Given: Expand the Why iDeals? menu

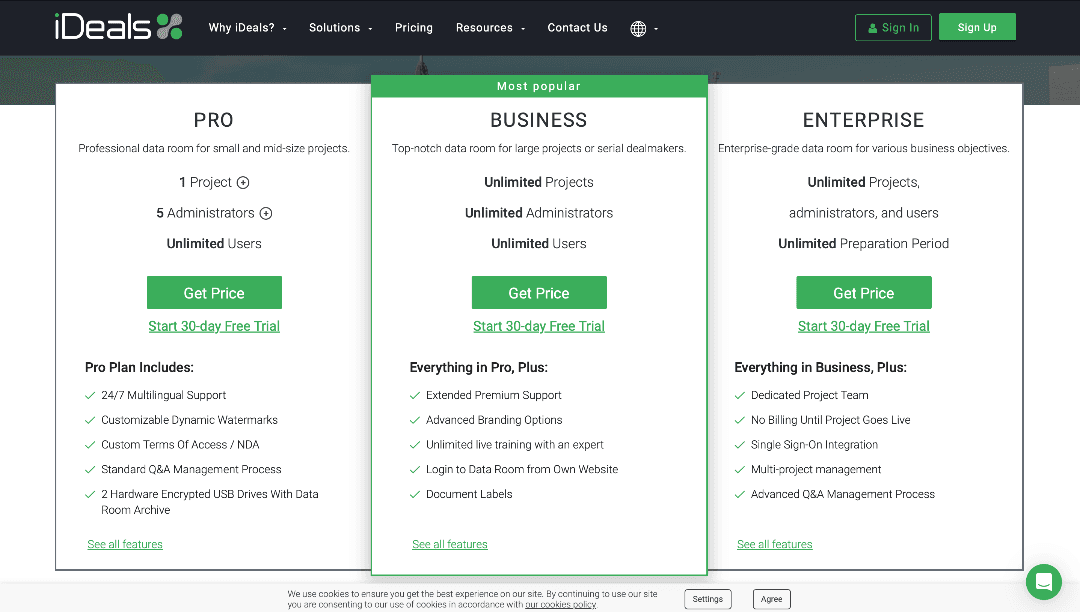Looking at the screenshot, I should point(247,28).
